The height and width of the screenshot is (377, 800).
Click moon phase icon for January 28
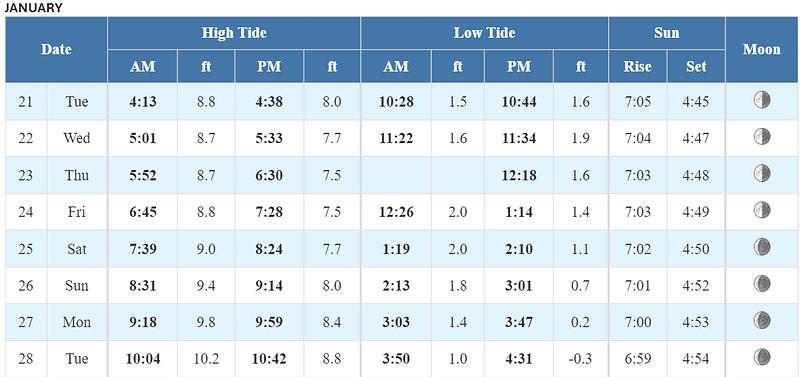click(x=762, y=356)
